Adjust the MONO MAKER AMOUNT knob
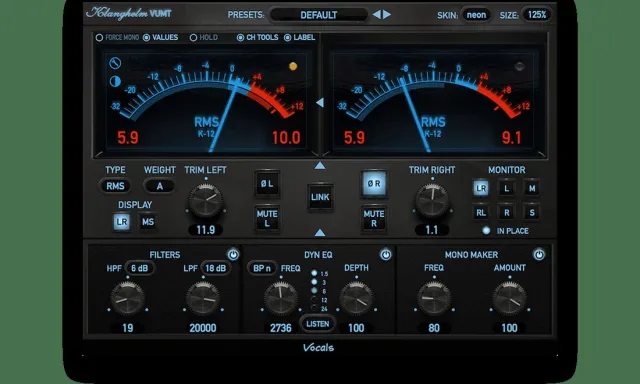Viewport: 640px width, 384px height. [509, 298]
